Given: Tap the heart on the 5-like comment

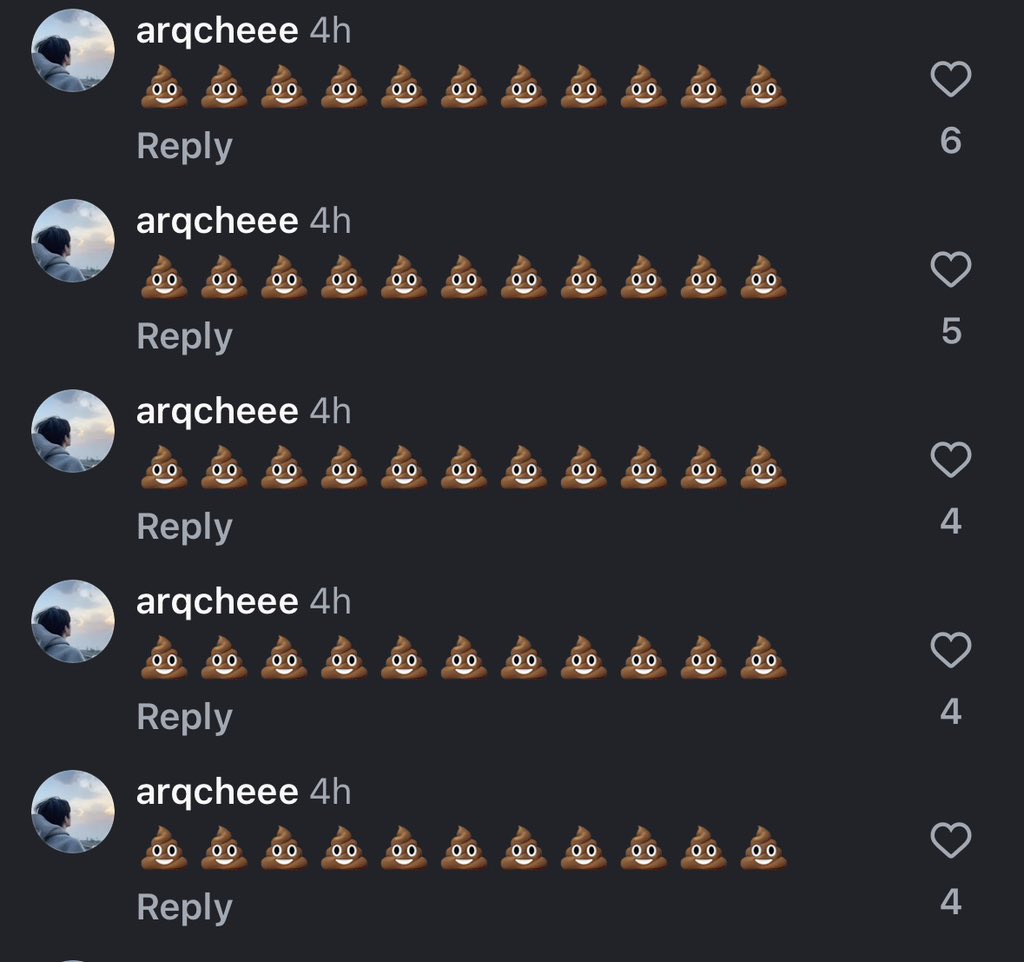Looking at the screenshot, I should coord(950,269).
